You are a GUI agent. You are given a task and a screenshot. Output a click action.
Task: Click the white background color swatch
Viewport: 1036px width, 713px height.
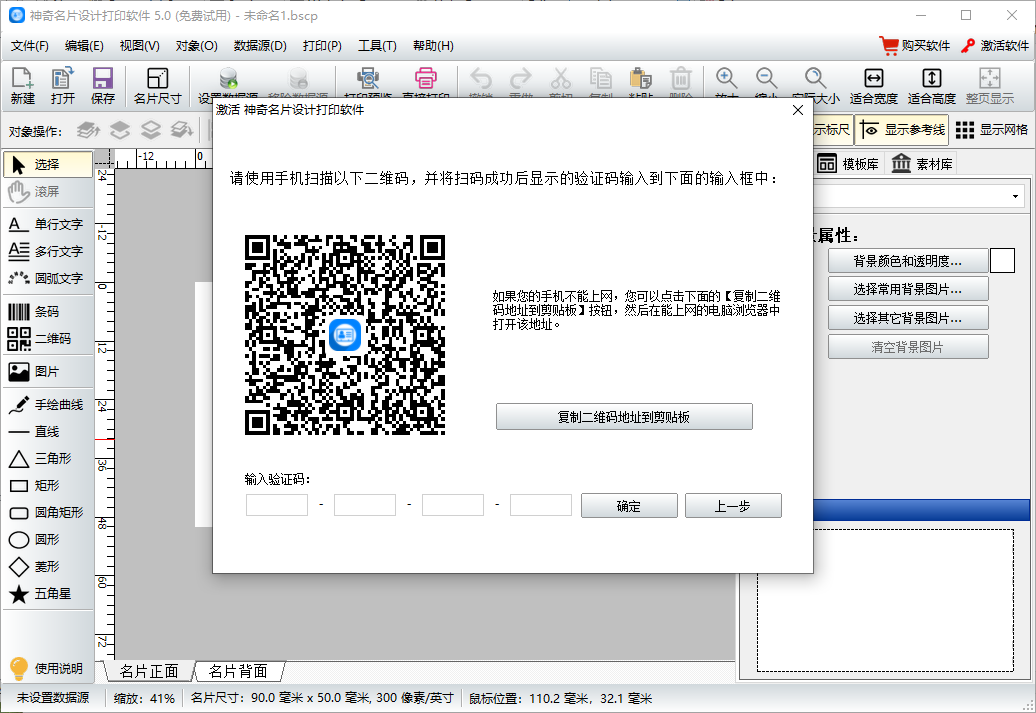[x=1002, y=261]
